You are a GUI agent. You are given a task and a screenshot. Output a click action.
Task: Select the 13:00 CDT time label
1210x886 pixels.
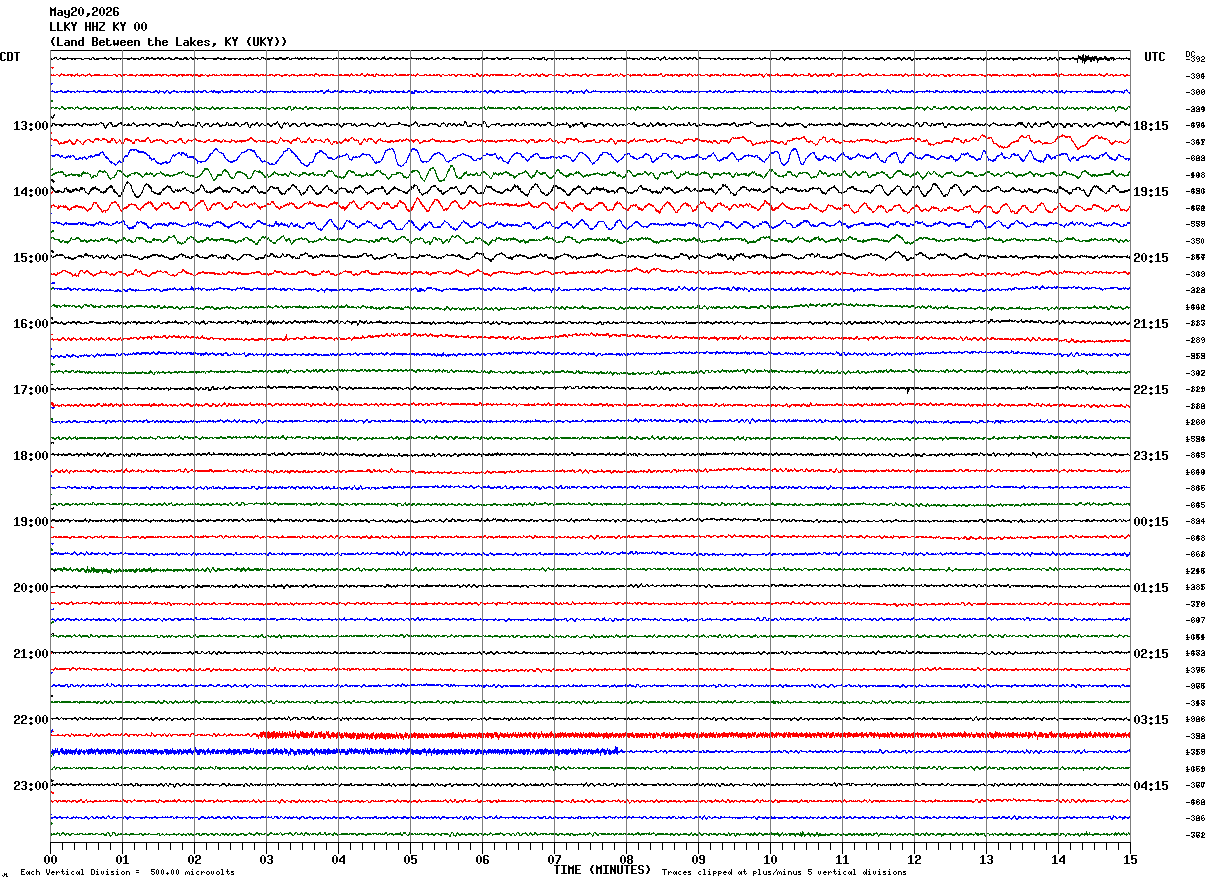click(30, 126)
